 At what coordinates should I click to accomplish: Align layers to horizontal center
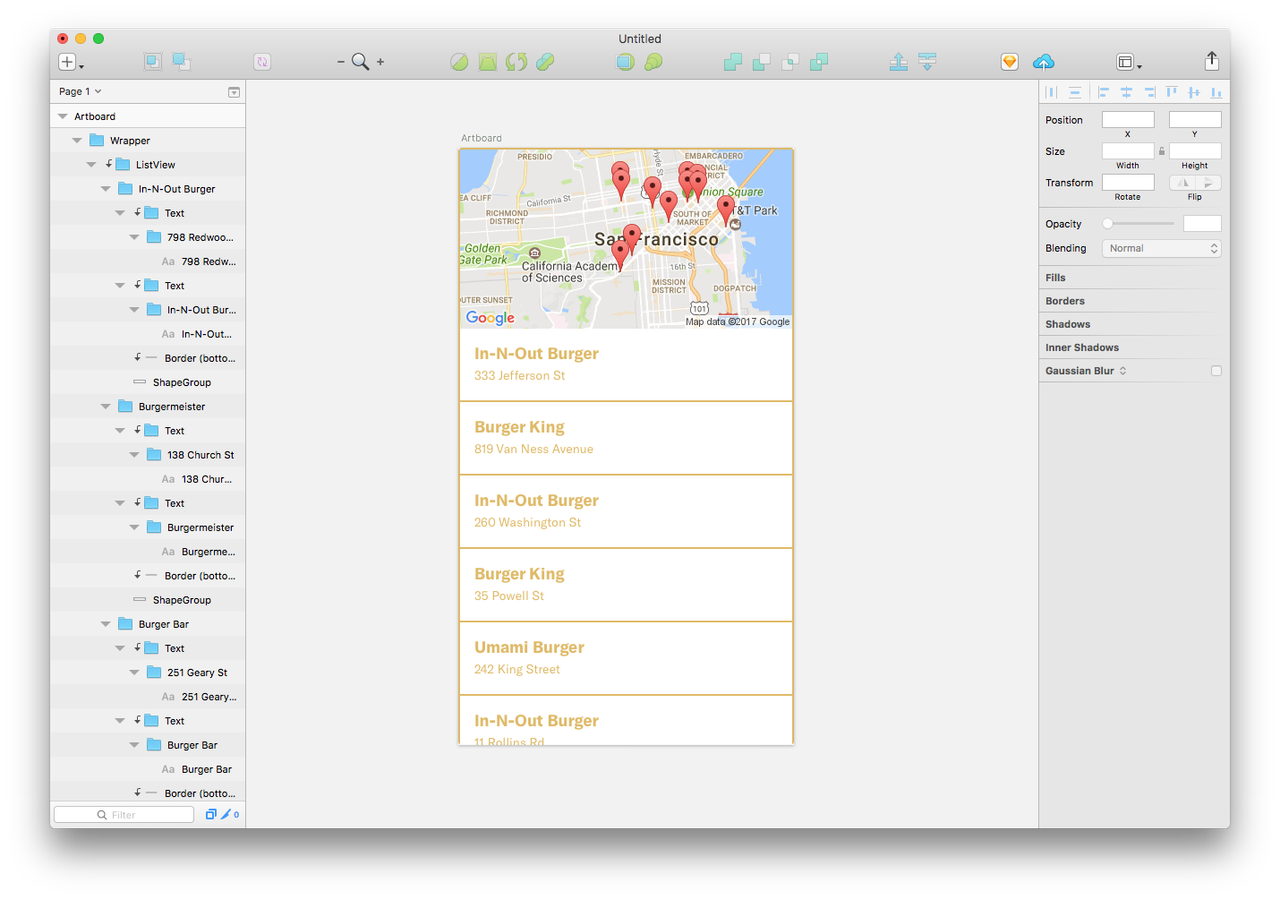1126,92
